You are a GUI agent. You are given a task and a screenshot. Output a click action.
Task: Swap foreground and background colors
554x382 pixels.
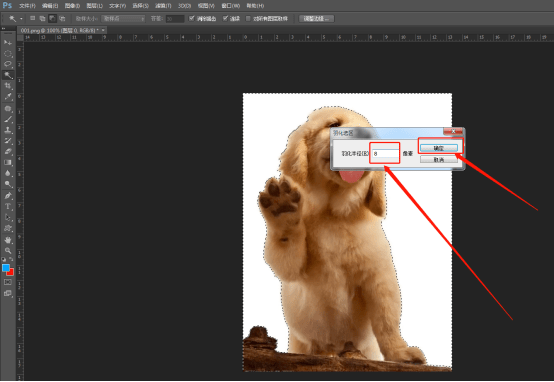[x=11, y=259]
